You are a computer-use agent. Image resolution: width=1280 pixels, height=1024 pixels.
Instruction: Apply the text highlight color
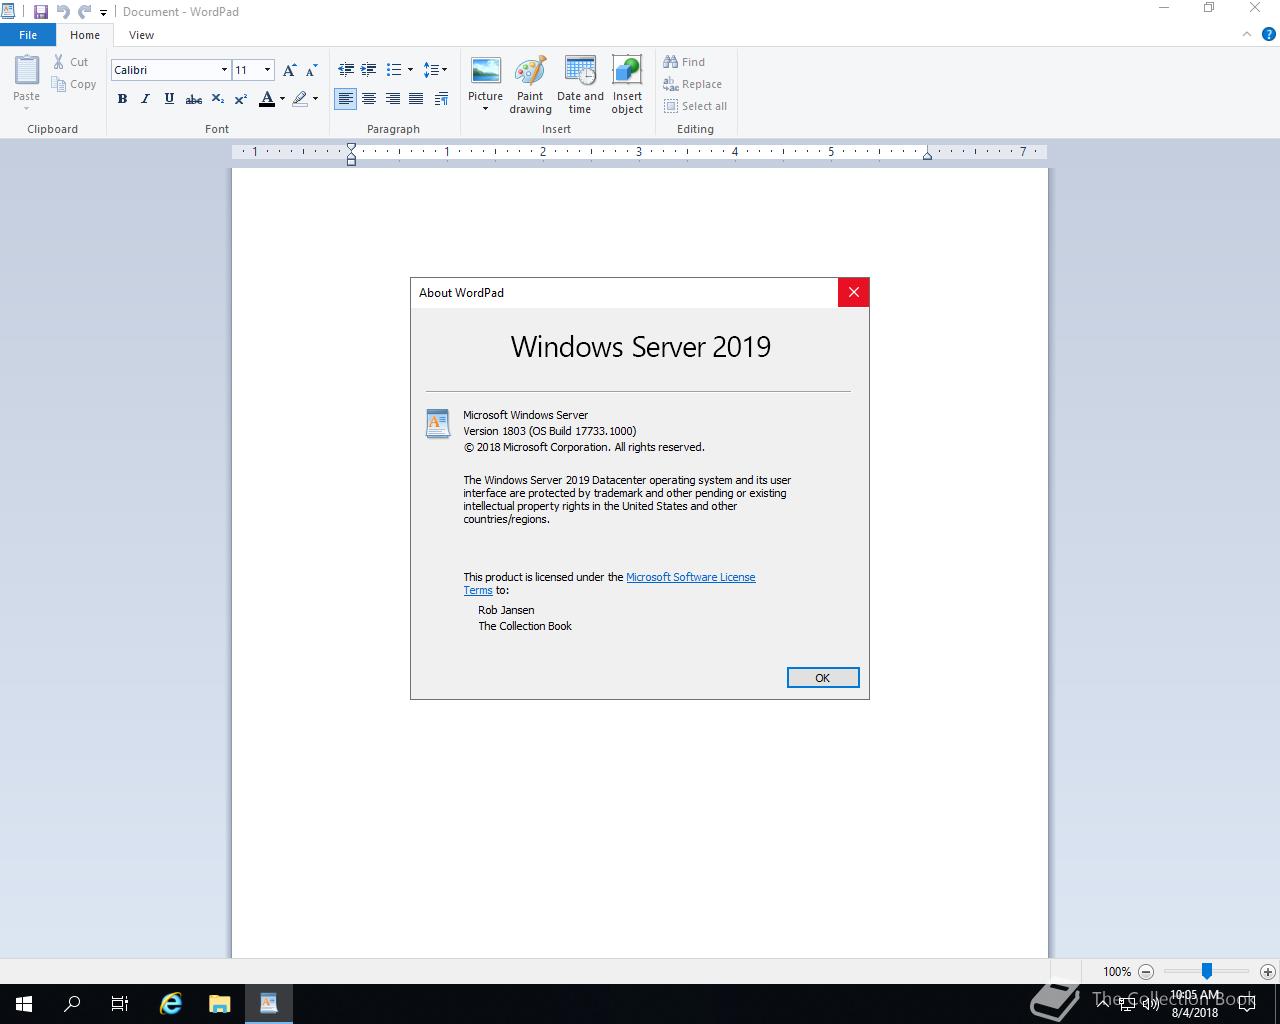click(299, 99)
